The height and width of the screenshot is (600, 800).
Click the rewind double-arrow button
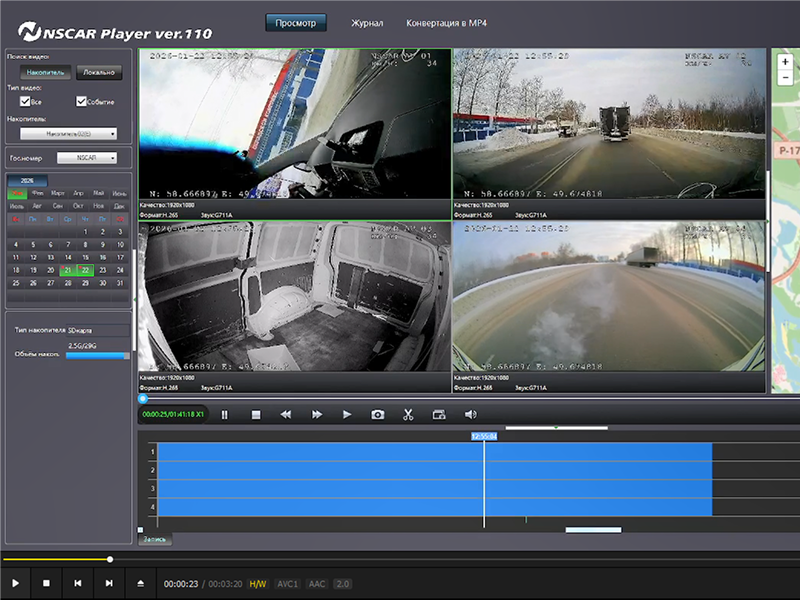285,414
